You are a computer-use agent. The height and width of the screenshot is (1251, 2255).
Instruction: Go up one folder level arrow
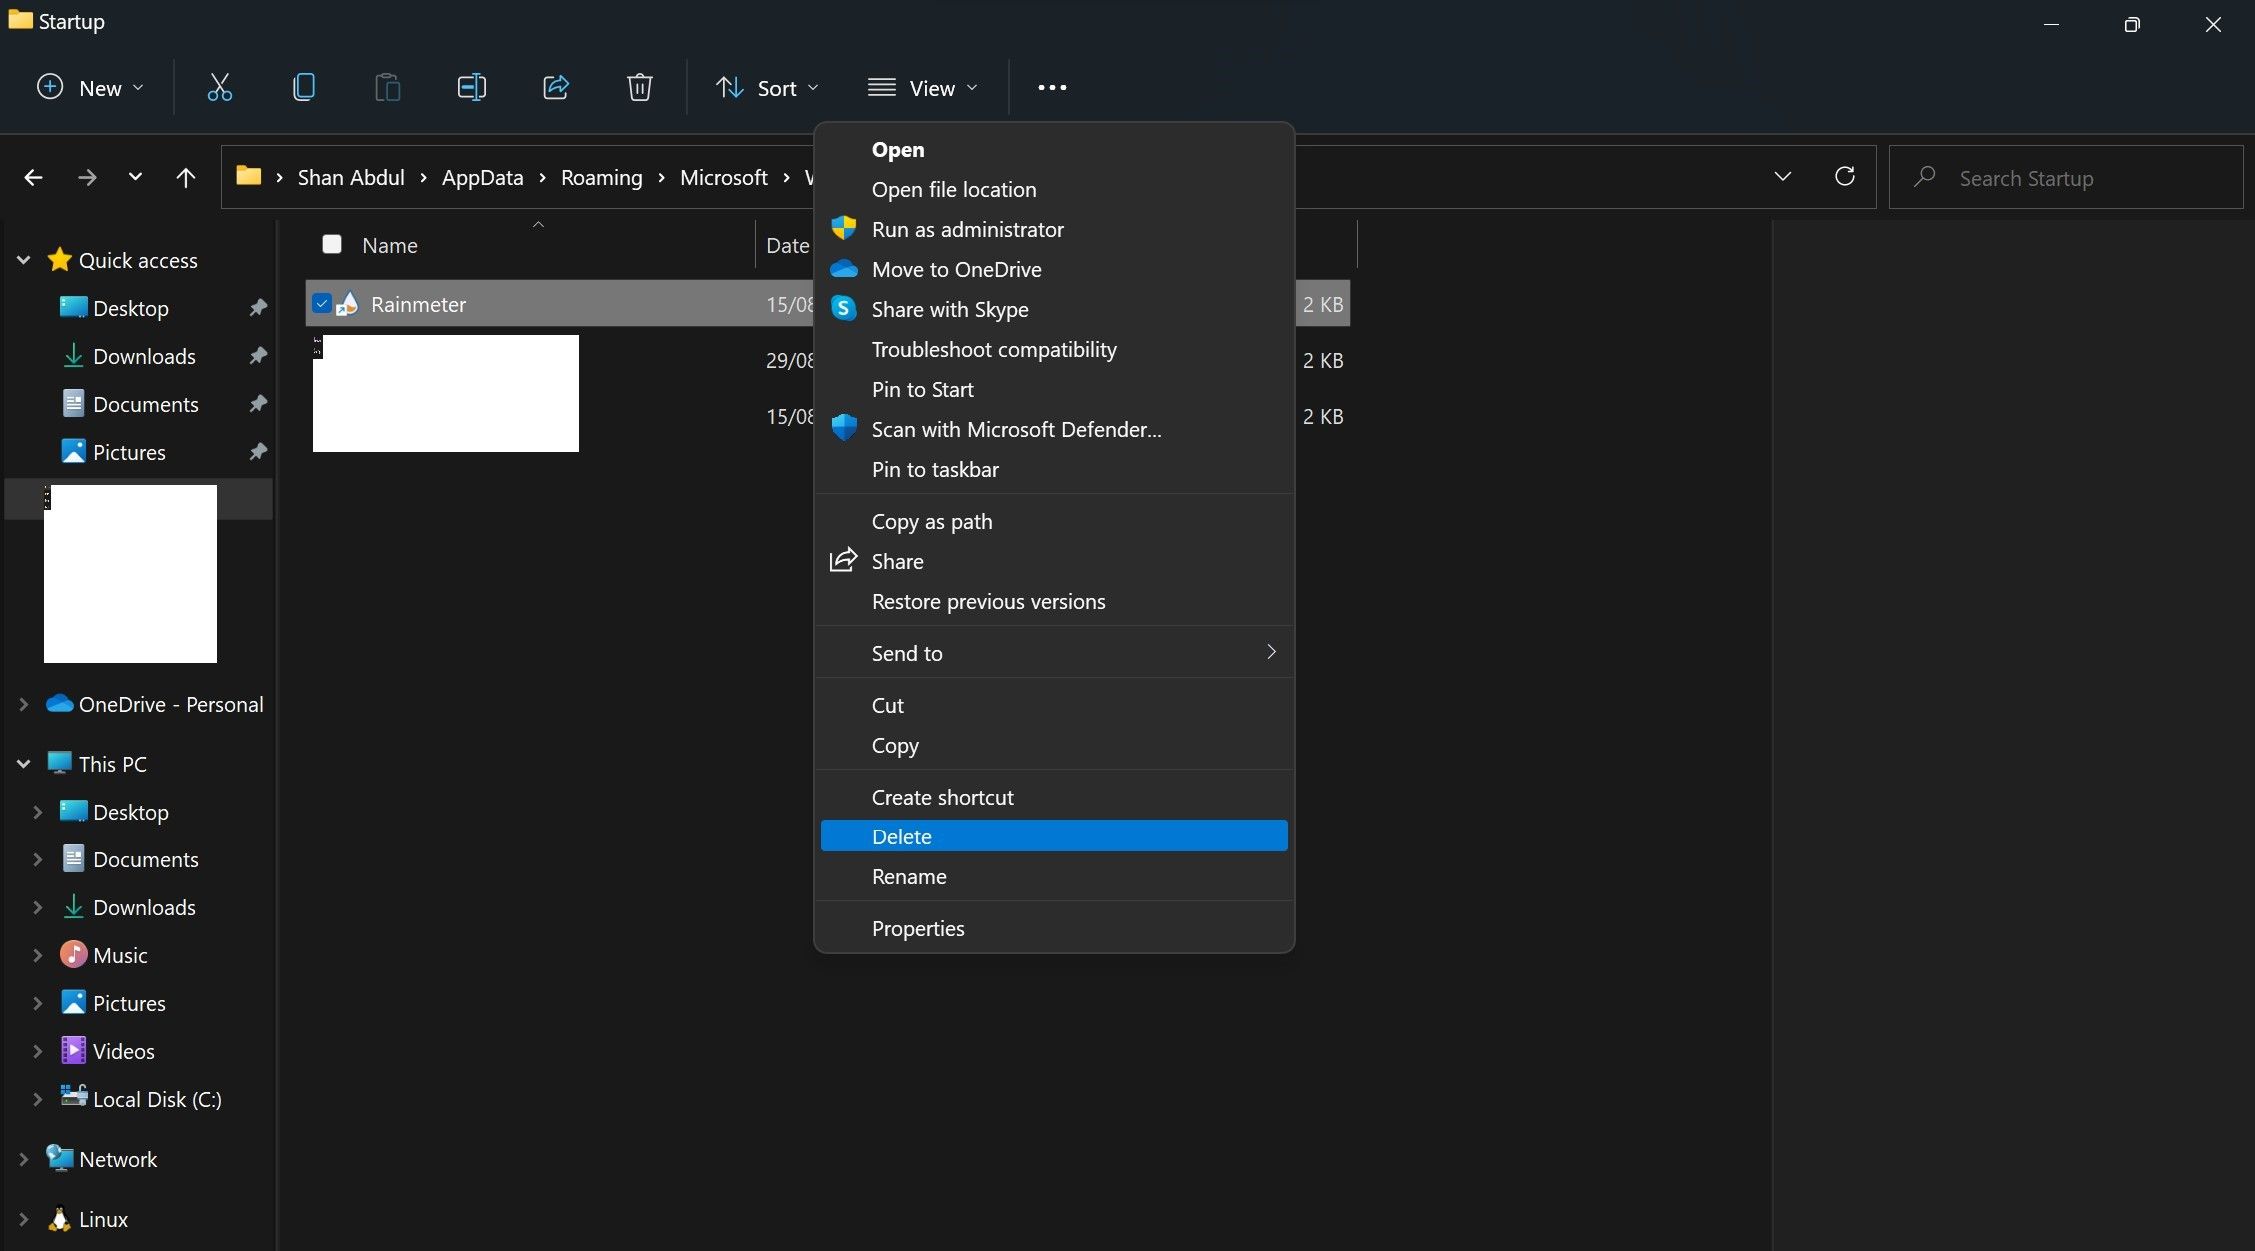pyautogui.click(x=185, y=178)
